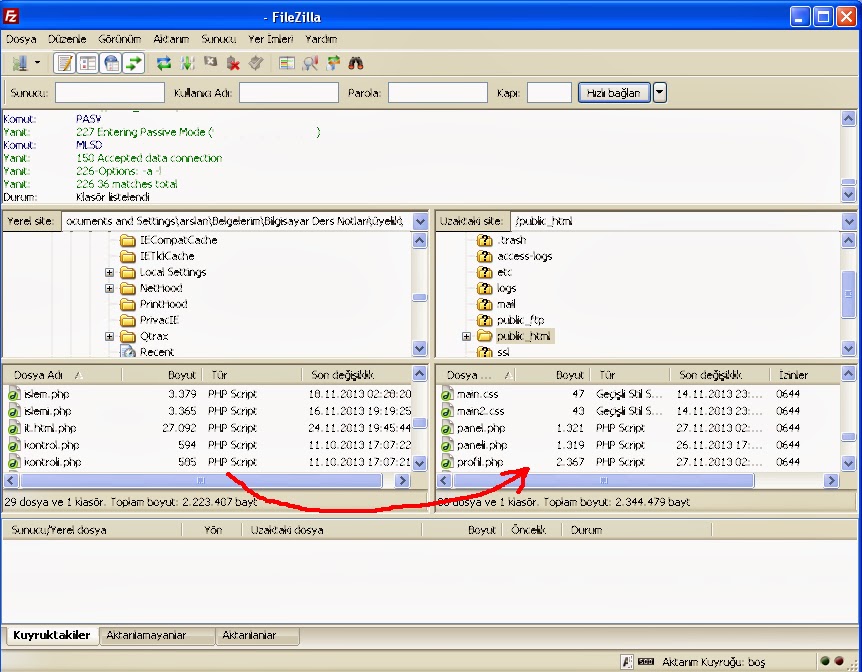Expand the public_html remote folder
The image size is (862, 672).
tap(466, 336)
